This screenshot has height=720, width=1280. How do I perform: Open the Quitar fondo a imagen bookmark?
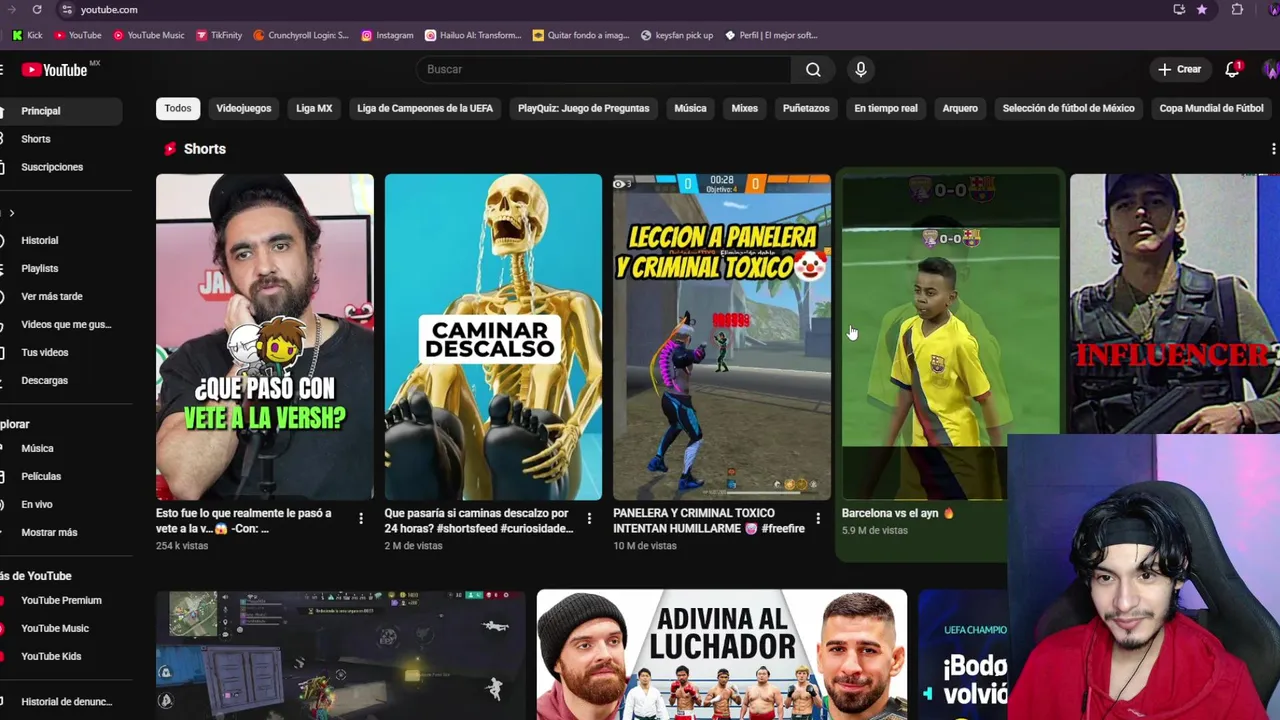click(581, 35)
